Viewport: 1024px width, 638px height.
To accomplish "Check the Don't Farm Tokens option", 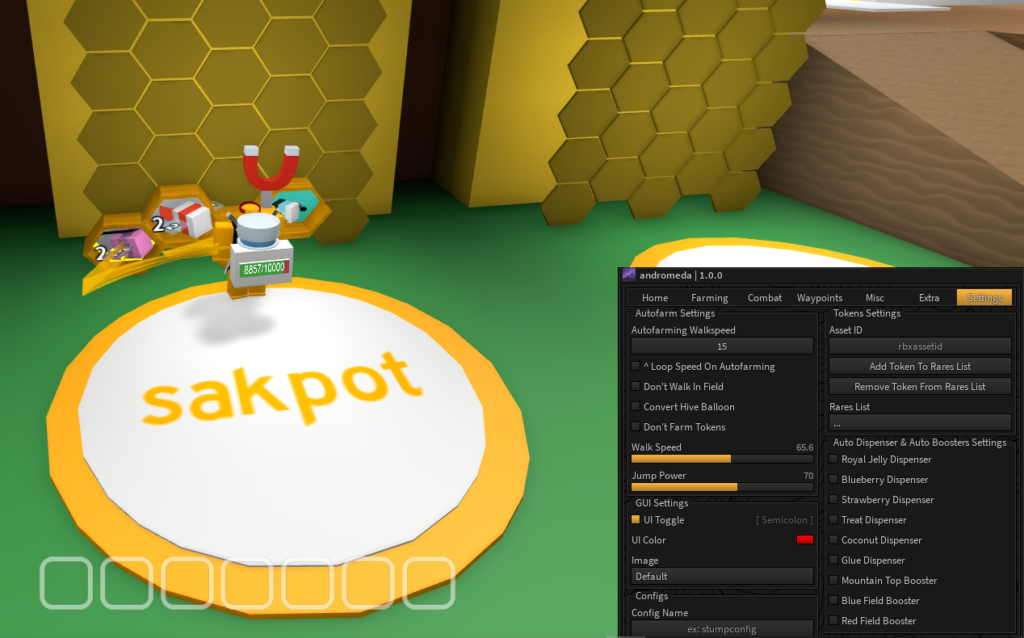I will click(x=635, y=426).
